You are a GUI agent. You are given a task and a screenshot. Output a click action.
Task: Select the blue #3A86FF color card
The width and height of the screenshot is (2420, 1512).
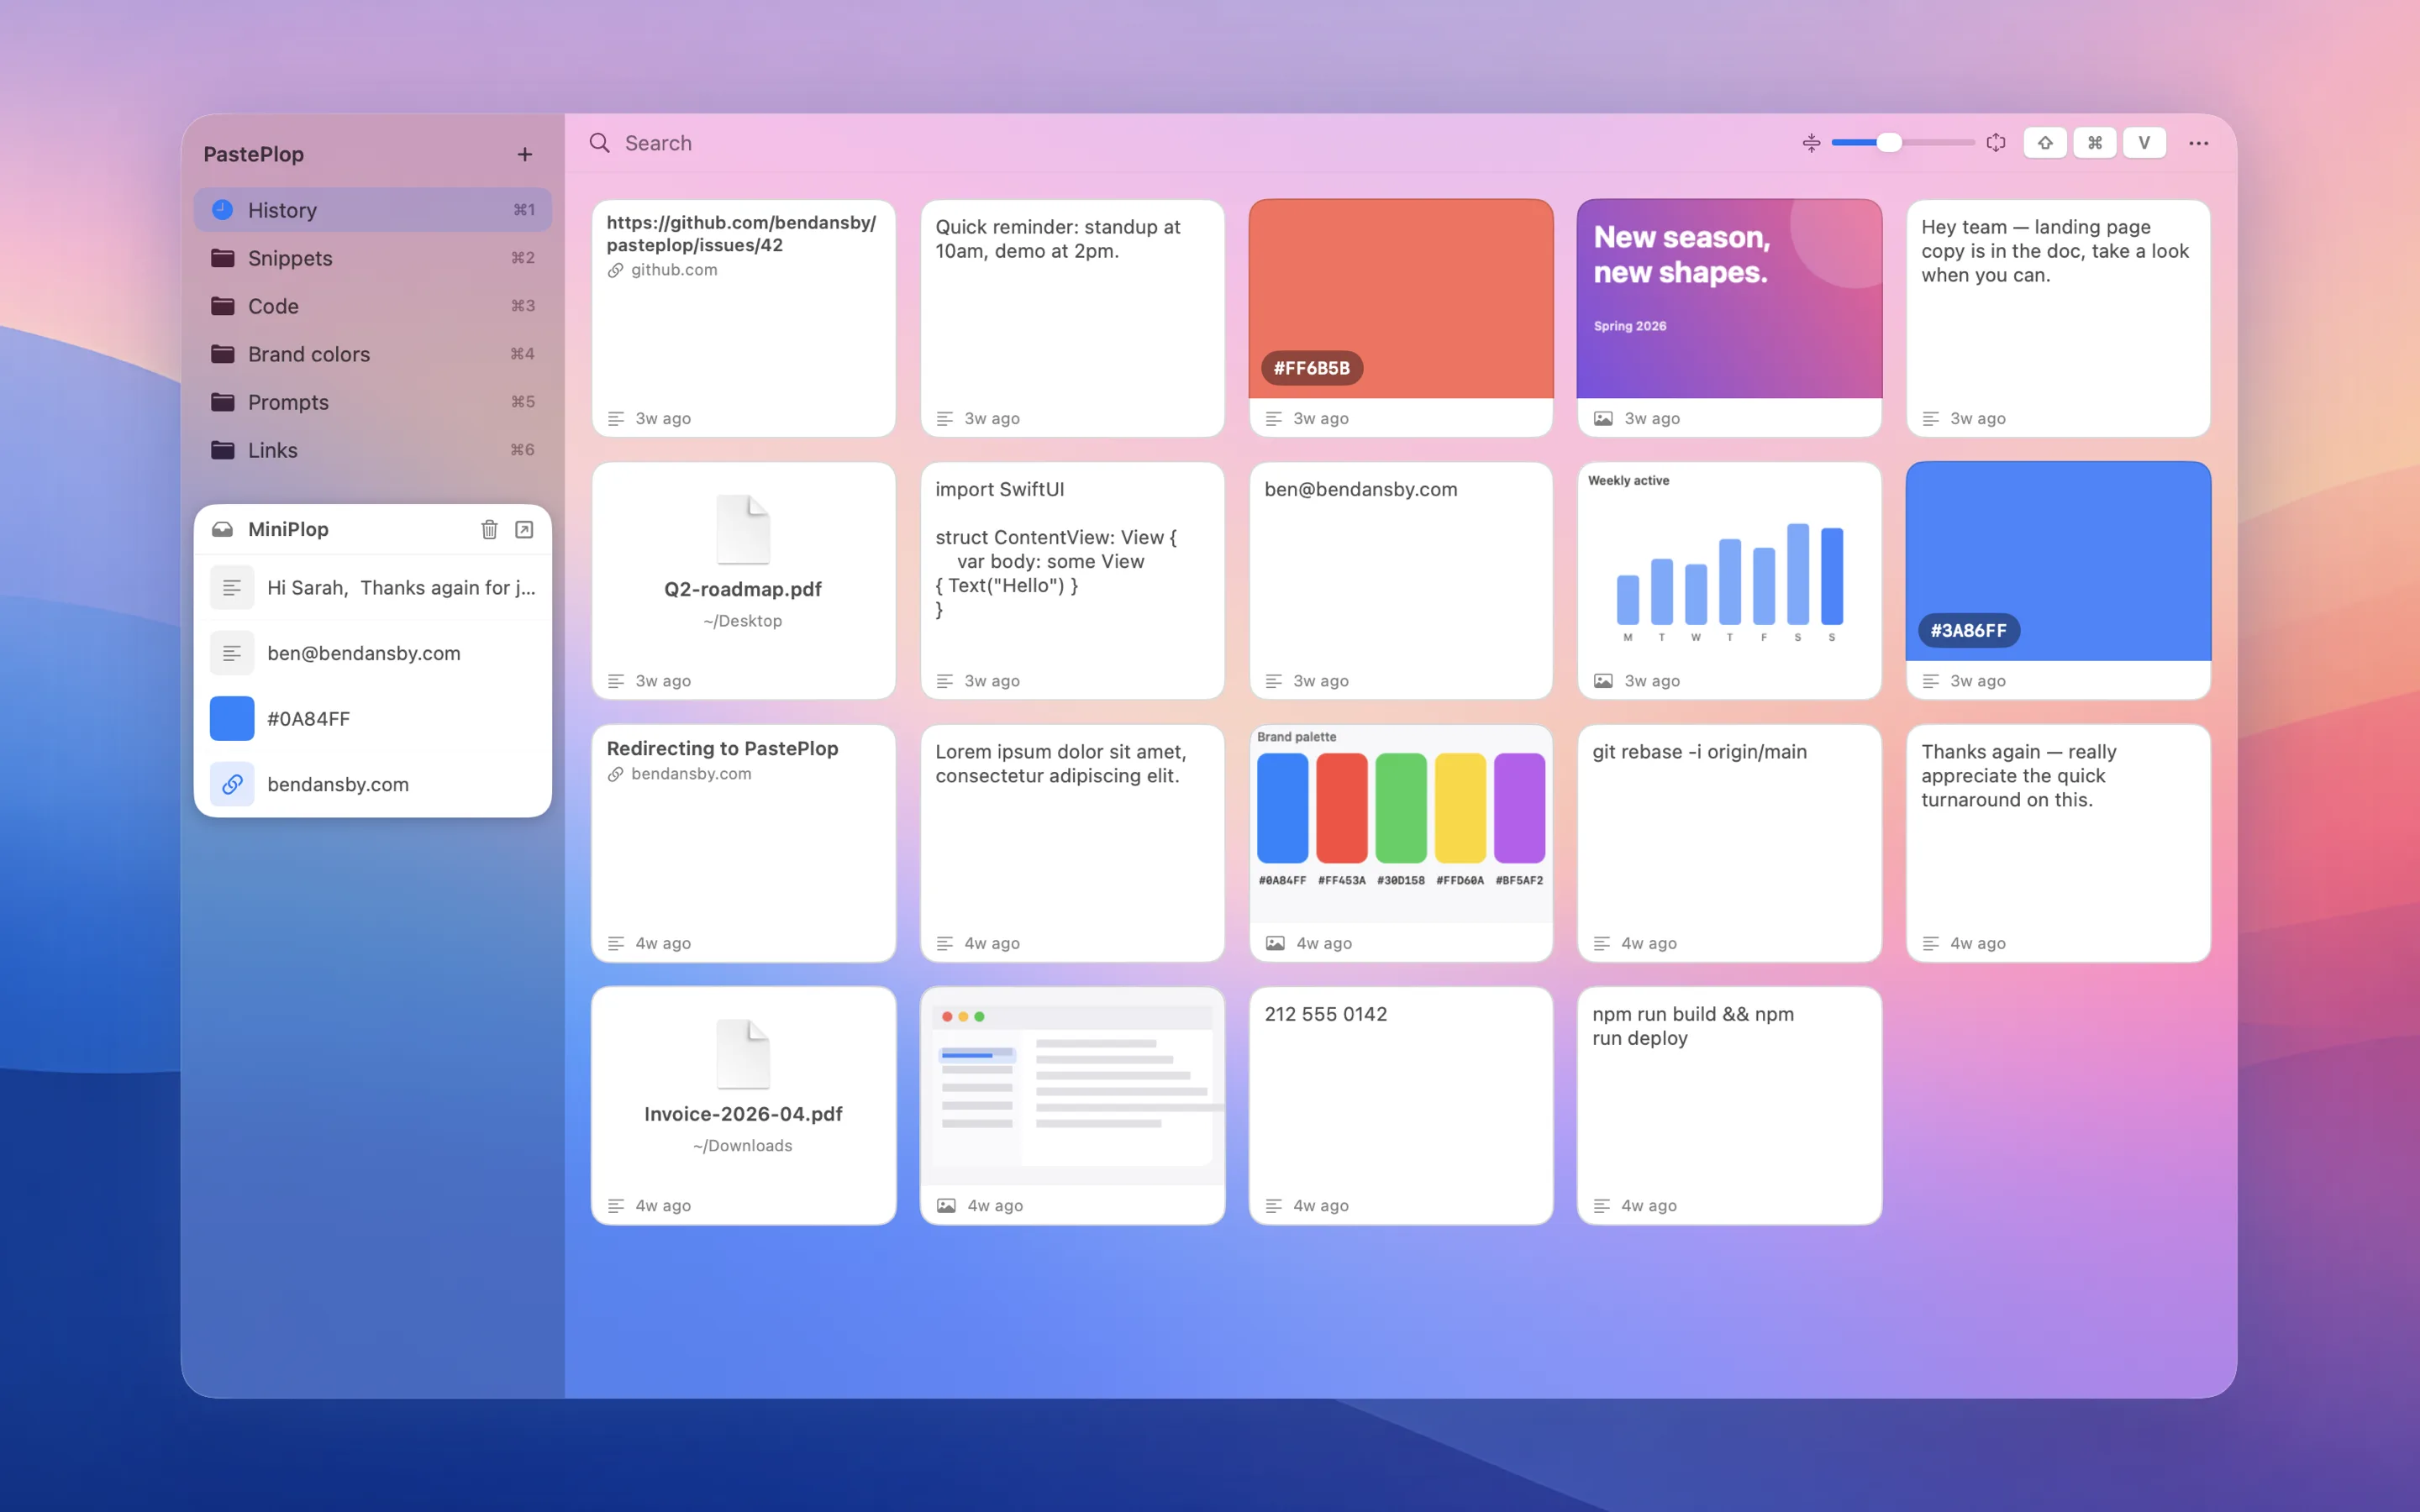tap(2058, 580)
